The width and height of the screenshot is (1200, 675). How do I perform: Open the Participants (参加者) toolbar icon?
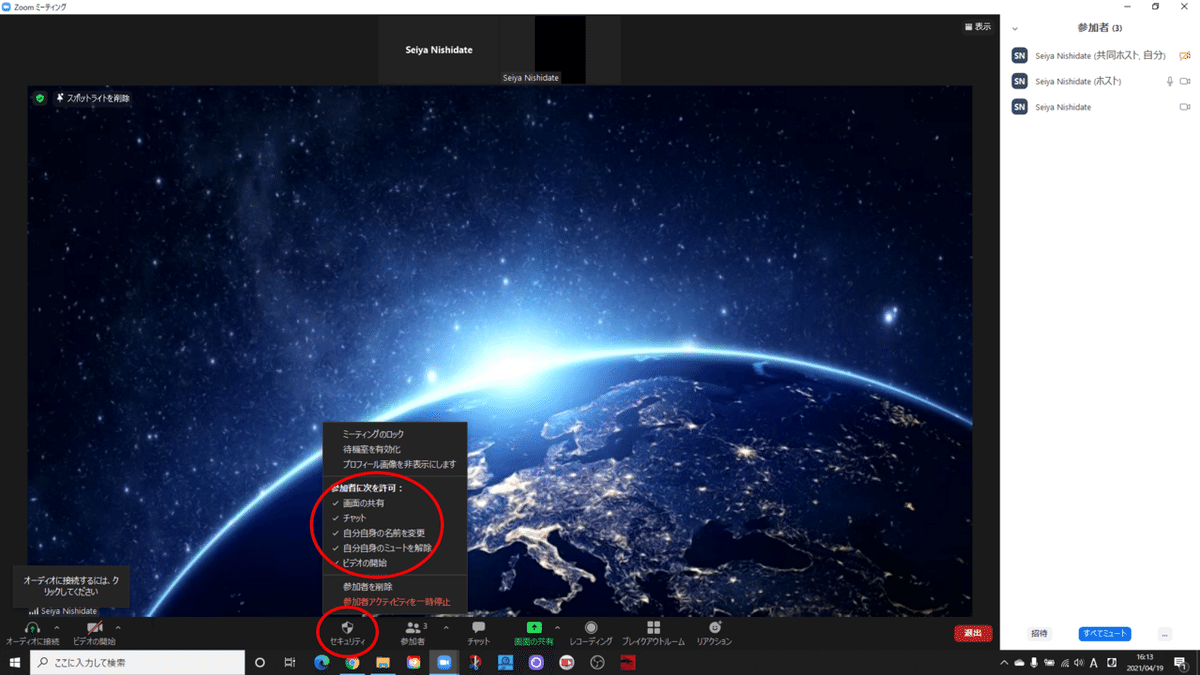[412, 627]
